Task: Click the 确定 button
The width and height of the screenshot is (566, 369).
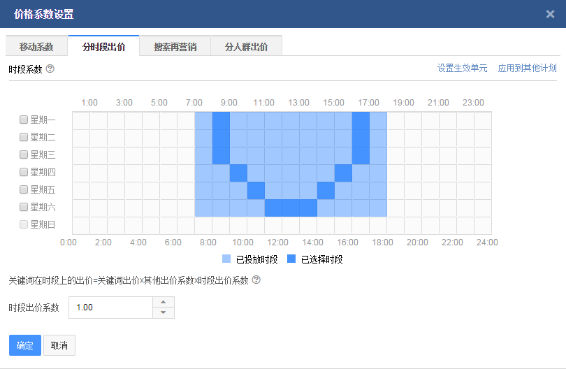Action: (25, 346)
